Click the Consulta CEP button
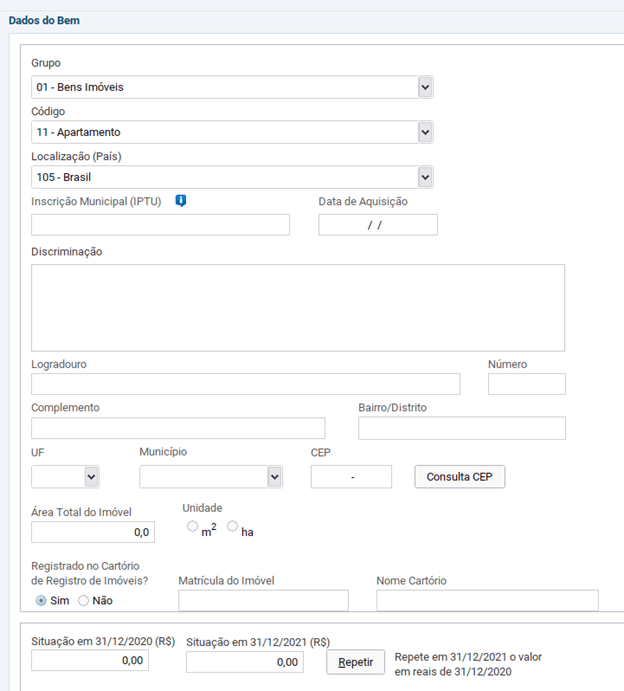 pos(460,477)
